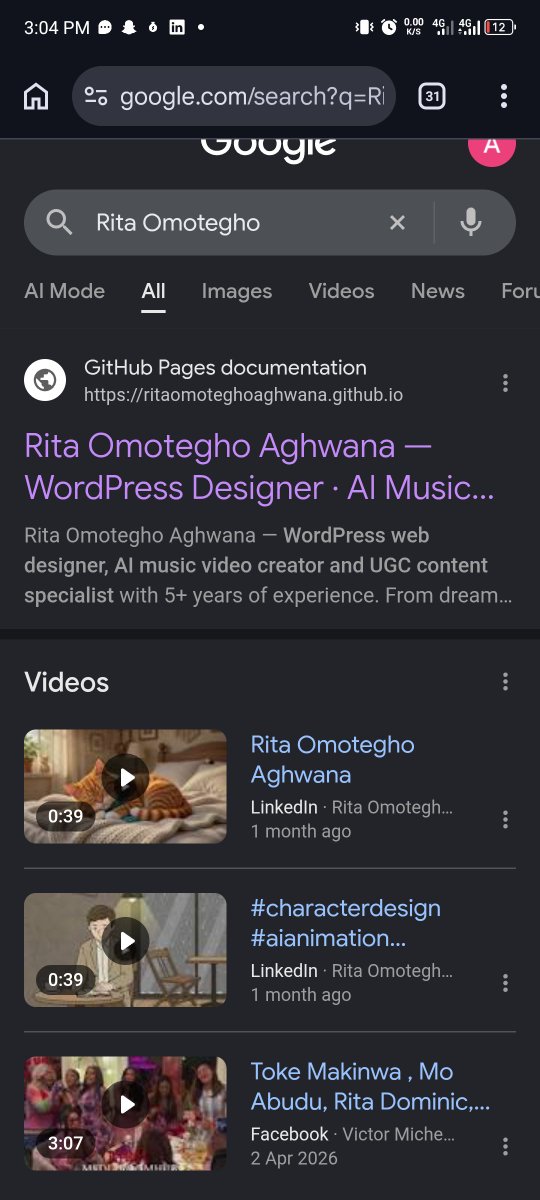Tap the Snapchat notification icon

129,28
